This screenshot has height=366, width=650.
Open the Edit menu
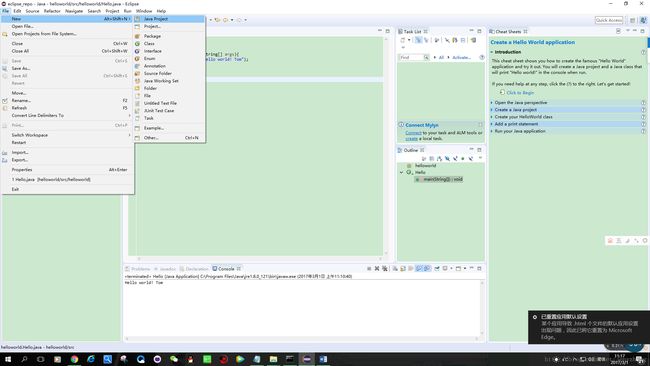pos(17,11)
